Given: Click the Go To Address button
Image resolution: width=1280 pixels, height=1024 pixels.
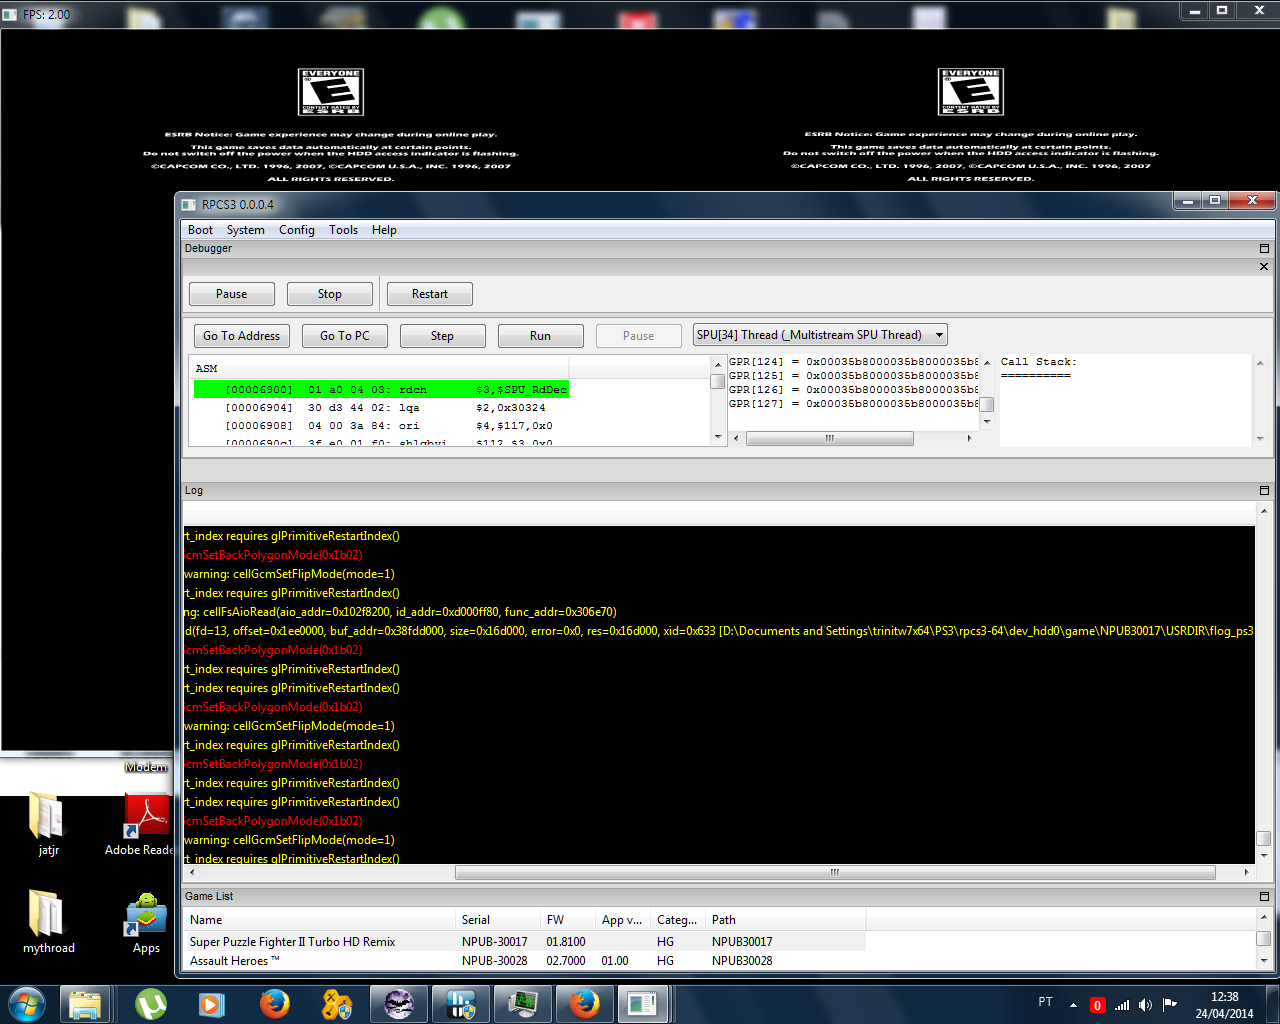Looking at the screenshot, I should pos(241,336).
